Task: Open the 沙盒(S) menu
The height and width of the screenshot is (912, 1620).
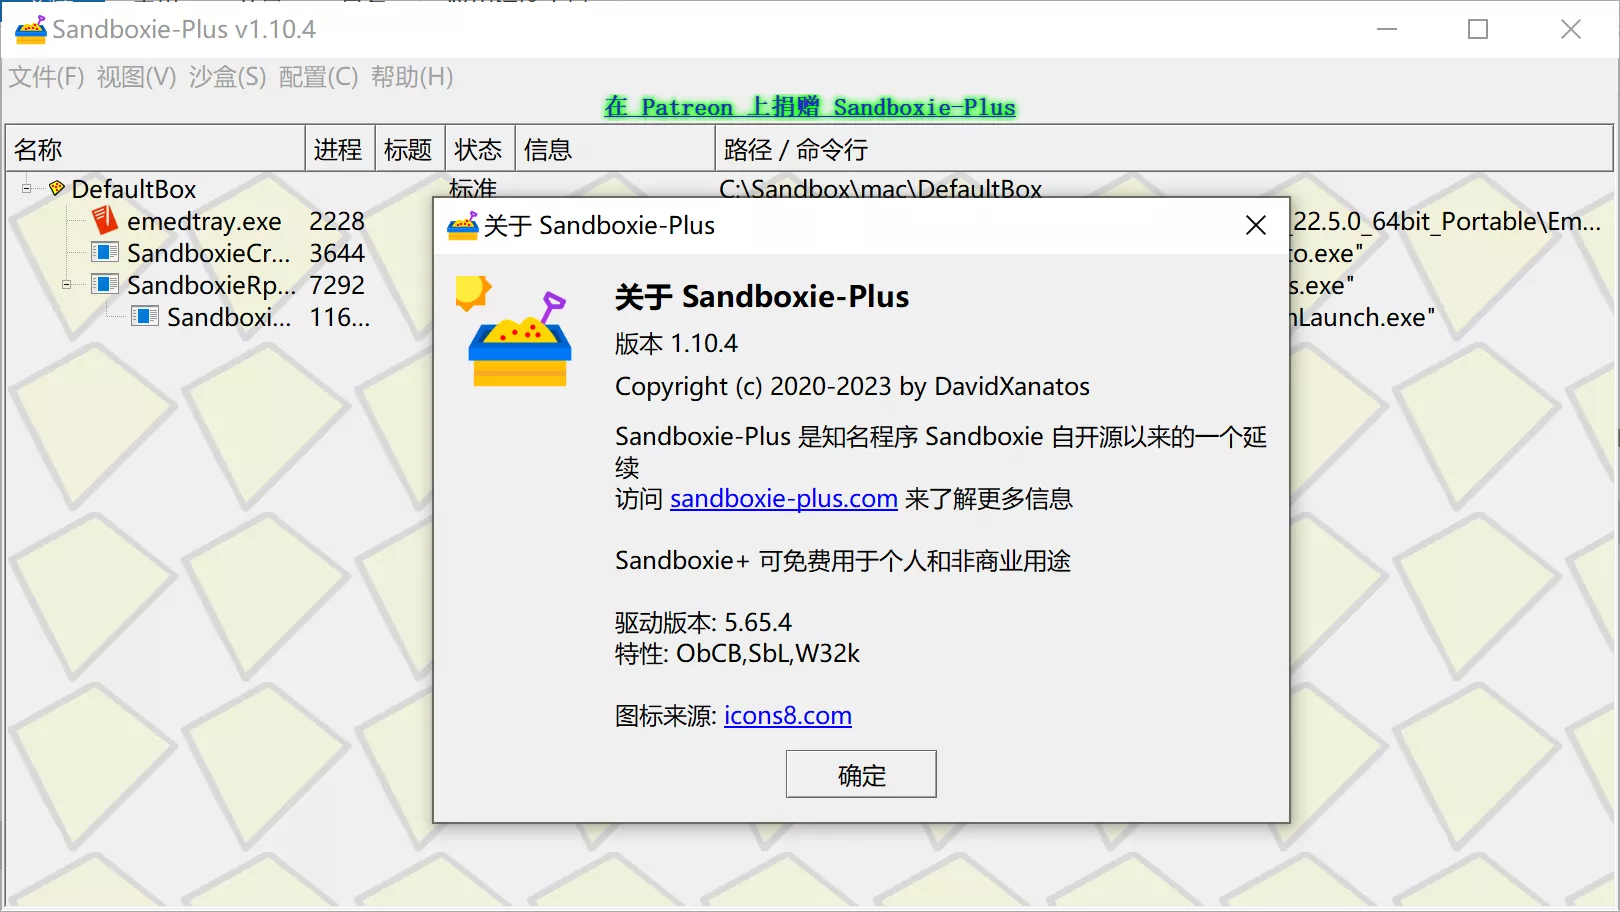Action: [227, 77]
